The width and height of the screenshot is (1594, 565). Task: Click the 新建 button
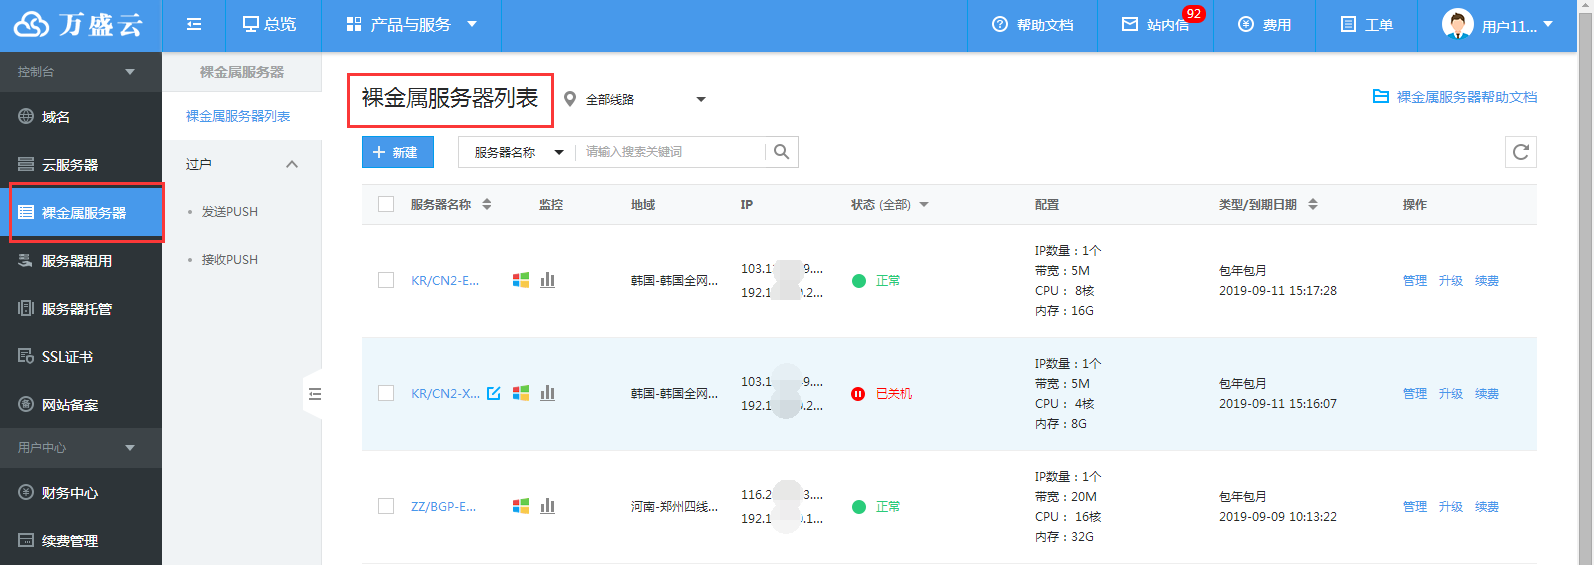(397, 152)
